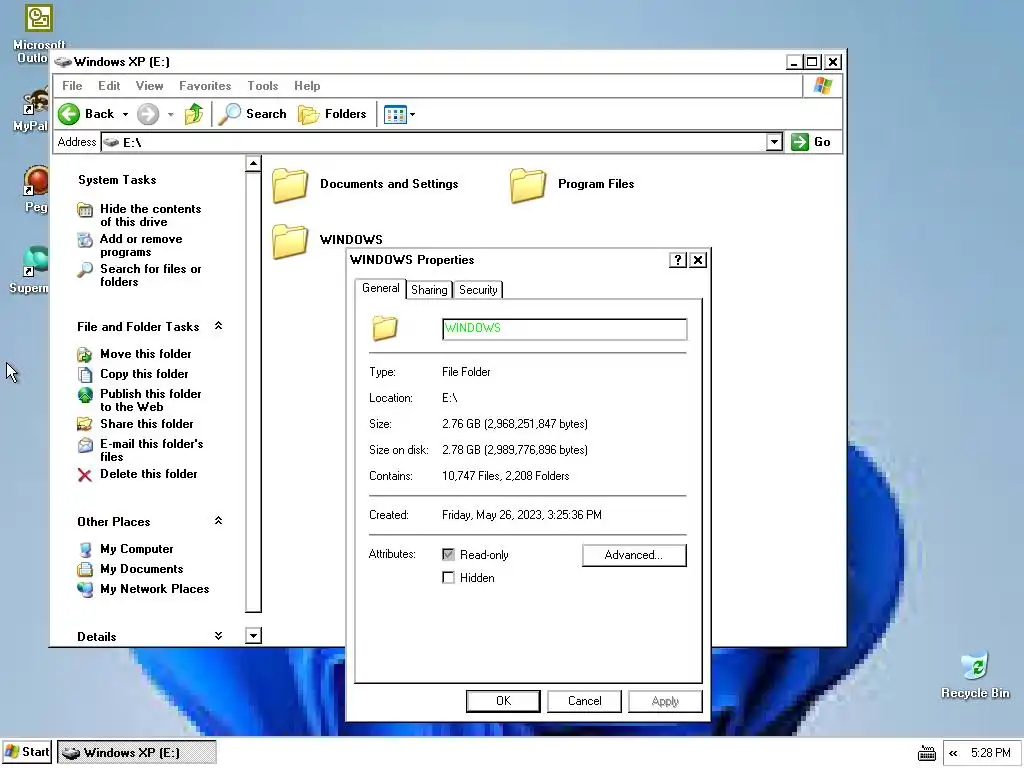Click the Move this folder icon

(x=85, y=355)
